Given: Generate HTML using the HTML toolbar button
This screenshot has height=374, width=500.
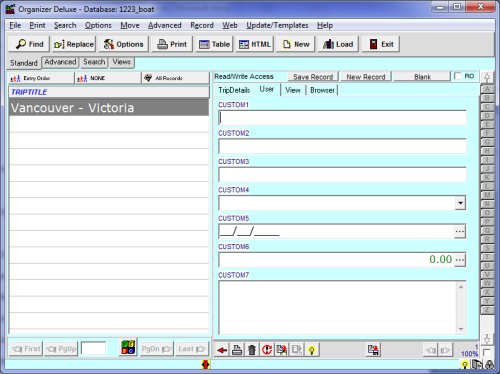Looking at the screenshot, I should (255, 44).
